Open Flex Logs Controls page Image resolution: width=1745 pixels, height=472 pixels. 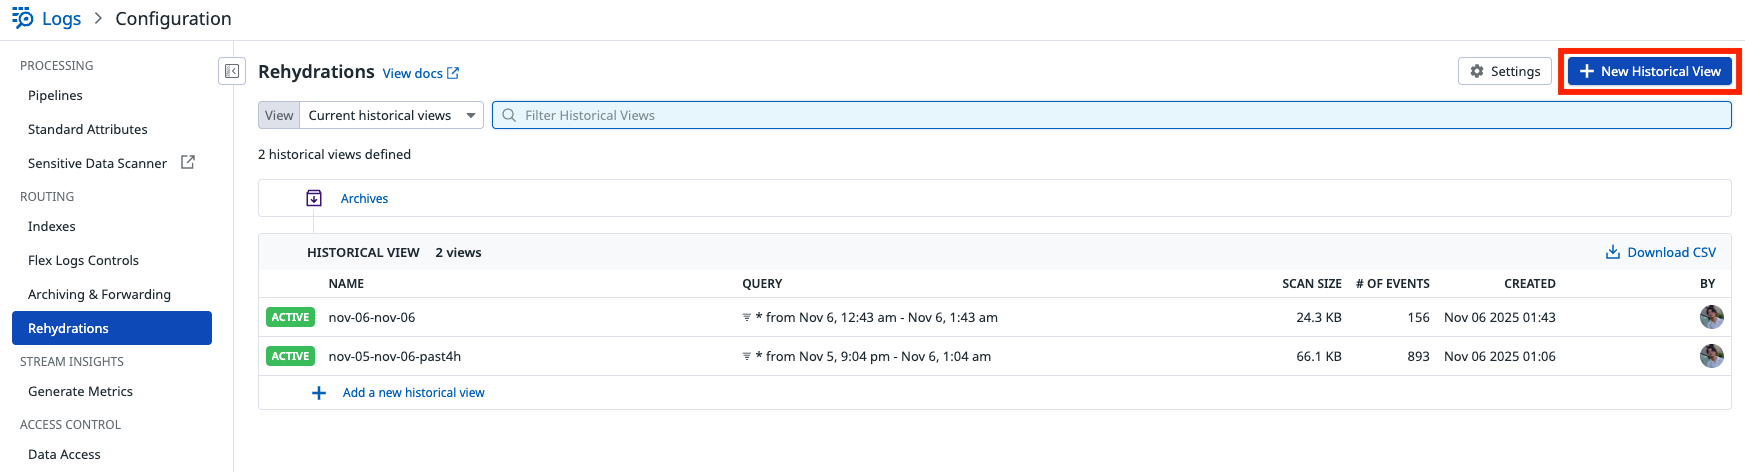pos(83,260)
